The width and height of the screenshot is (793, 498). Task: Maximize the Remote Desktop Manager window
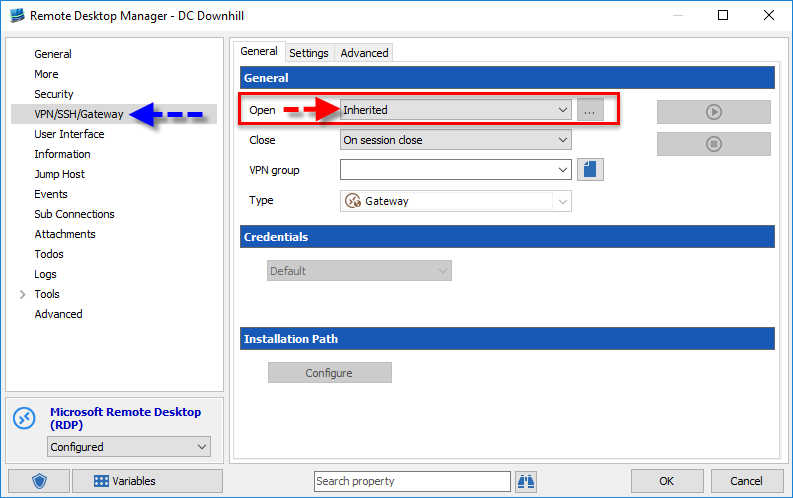coord(723,15)
